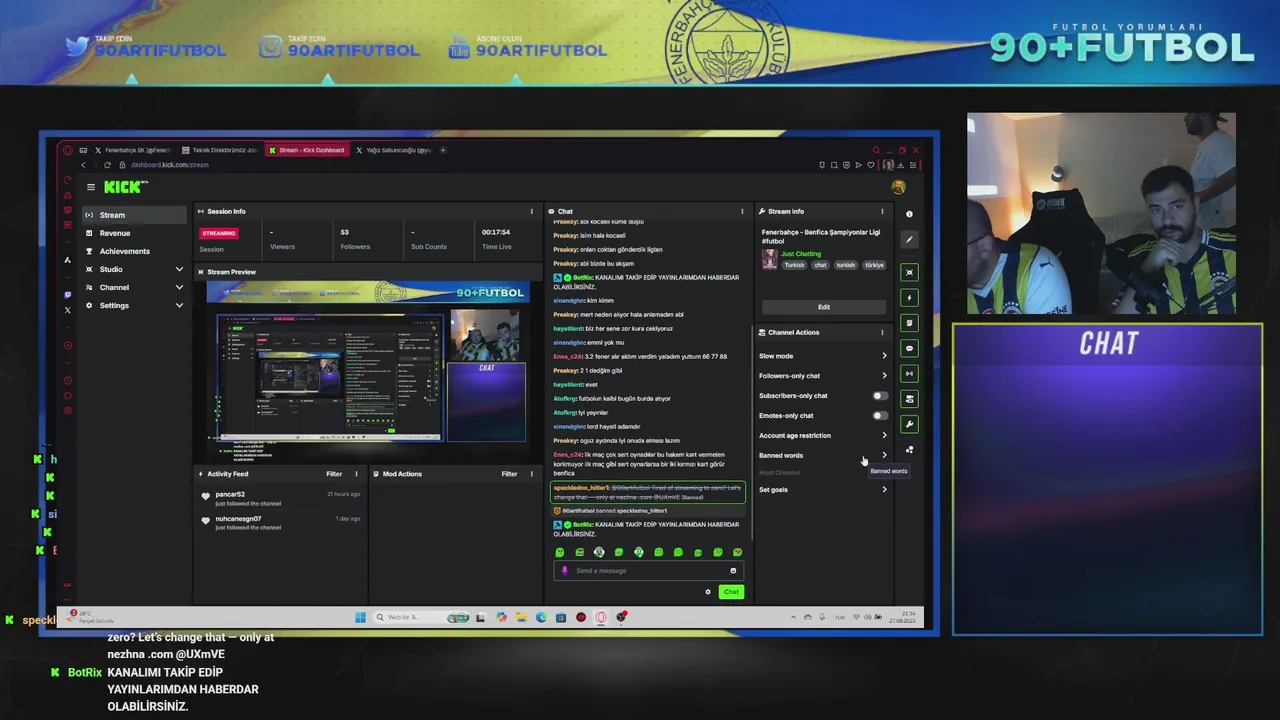Click the Turkish tag in Stream info
Screen dimensions: 1280x720
tap(794, 265)
